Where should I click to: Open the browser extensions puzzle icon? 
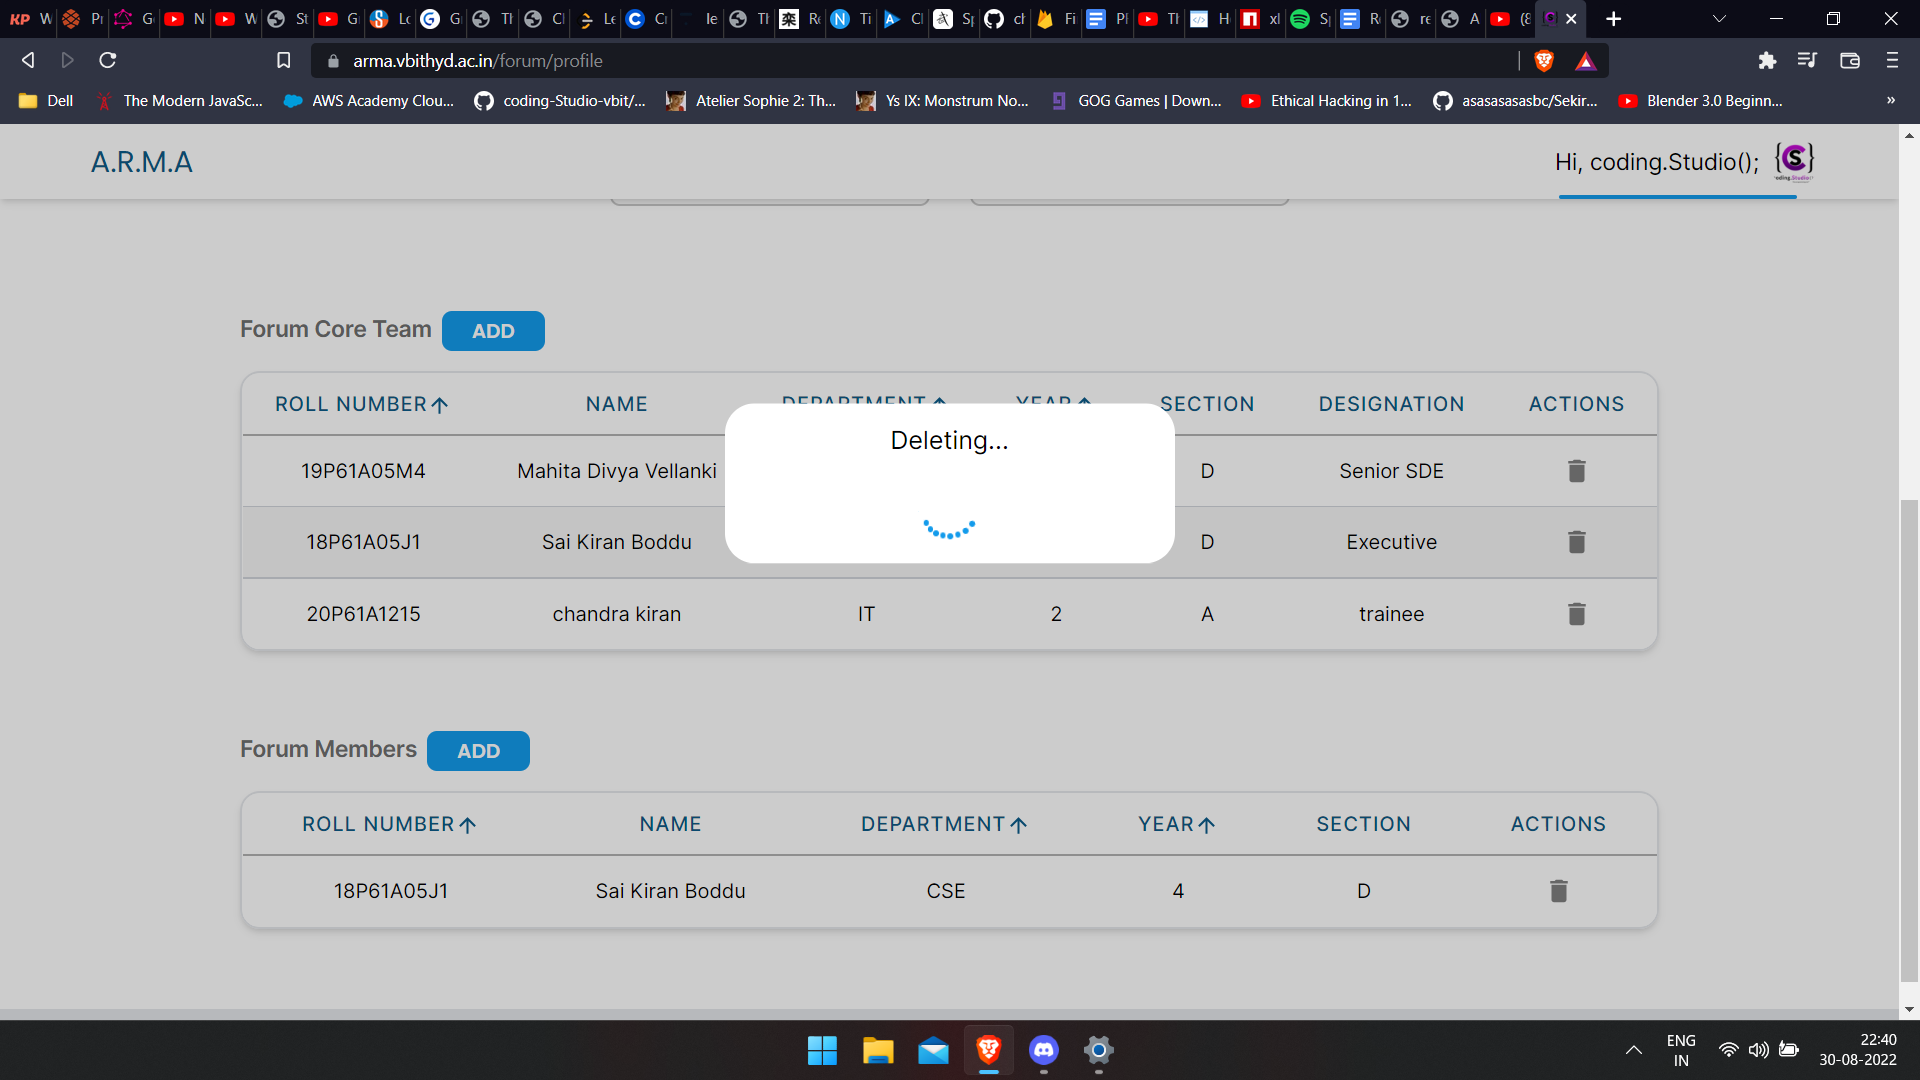click(1767, 61)
